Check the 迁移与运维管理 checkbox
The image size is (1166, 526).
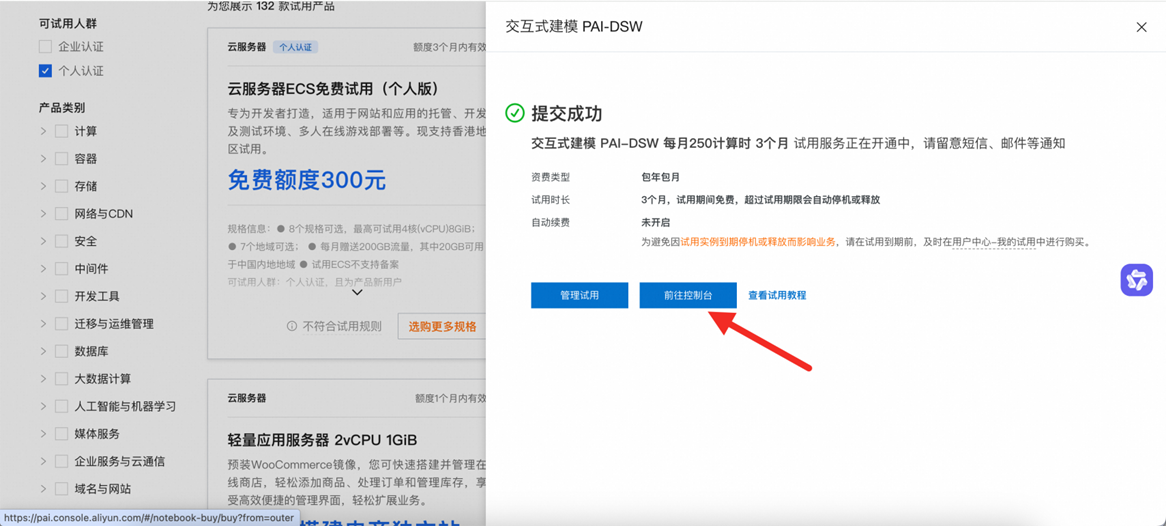62,324
